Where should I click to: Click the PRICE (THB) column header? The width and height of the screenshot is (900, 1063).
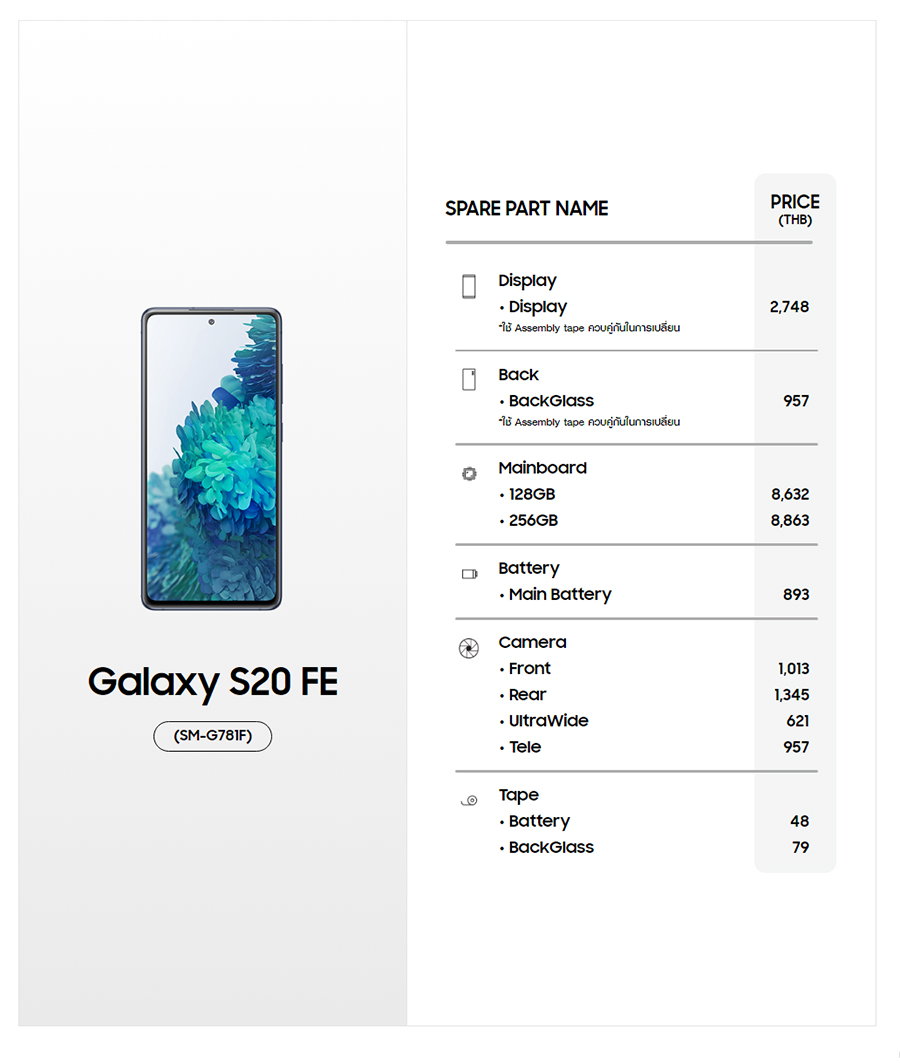click(x=795, y=209)
